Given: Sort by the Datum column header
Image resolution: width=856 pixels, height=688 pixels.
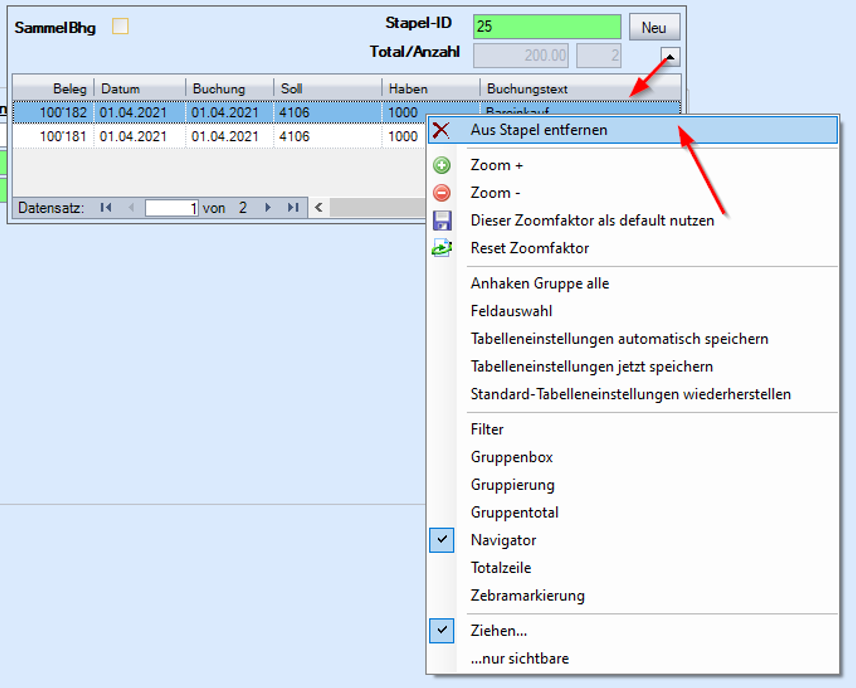Looking at the screenshot, I should point(140,88).
